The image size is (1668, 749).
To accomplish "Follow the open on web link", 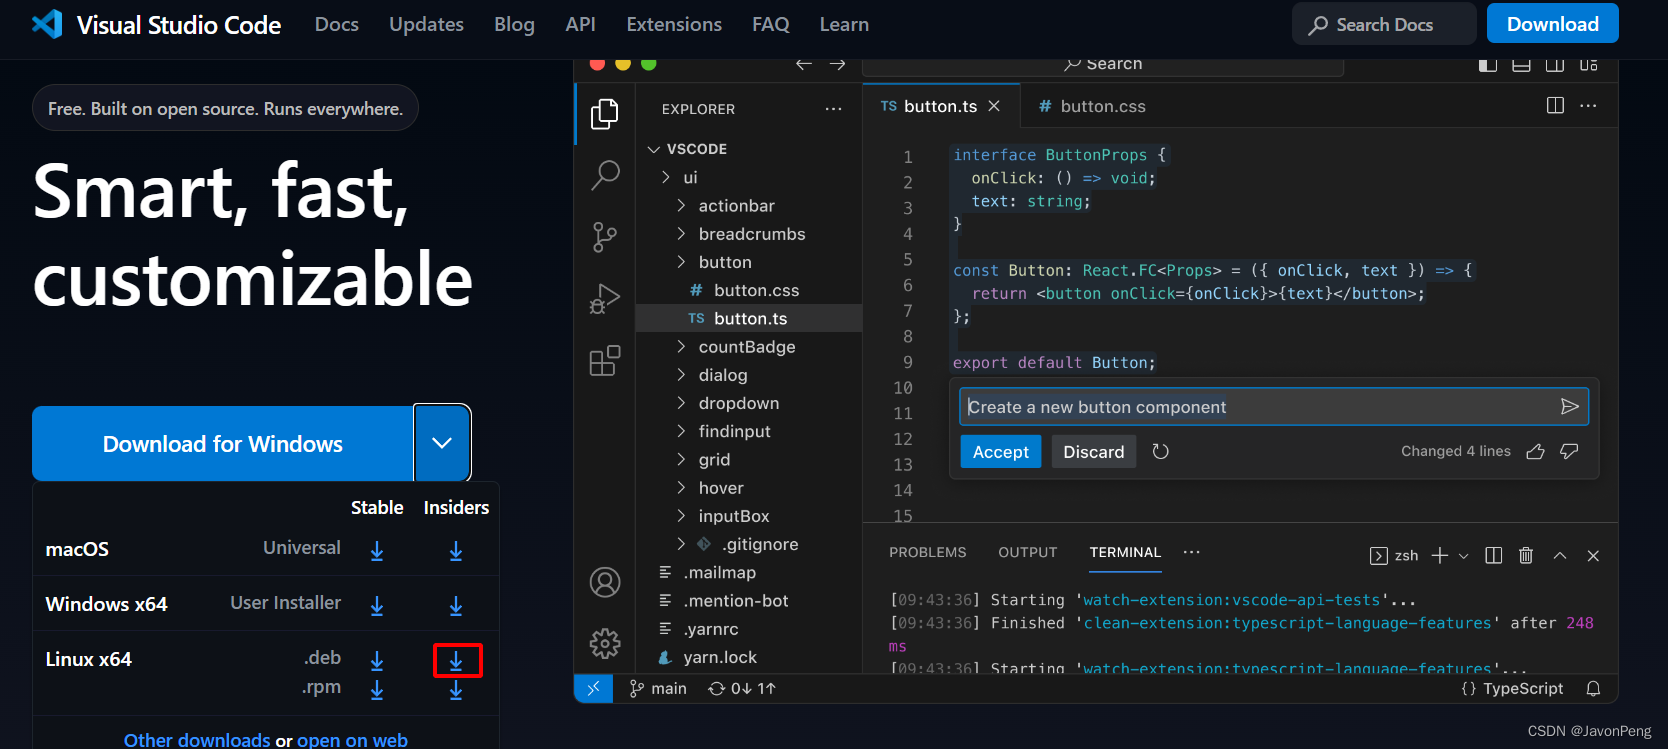I will click(352, 740).
